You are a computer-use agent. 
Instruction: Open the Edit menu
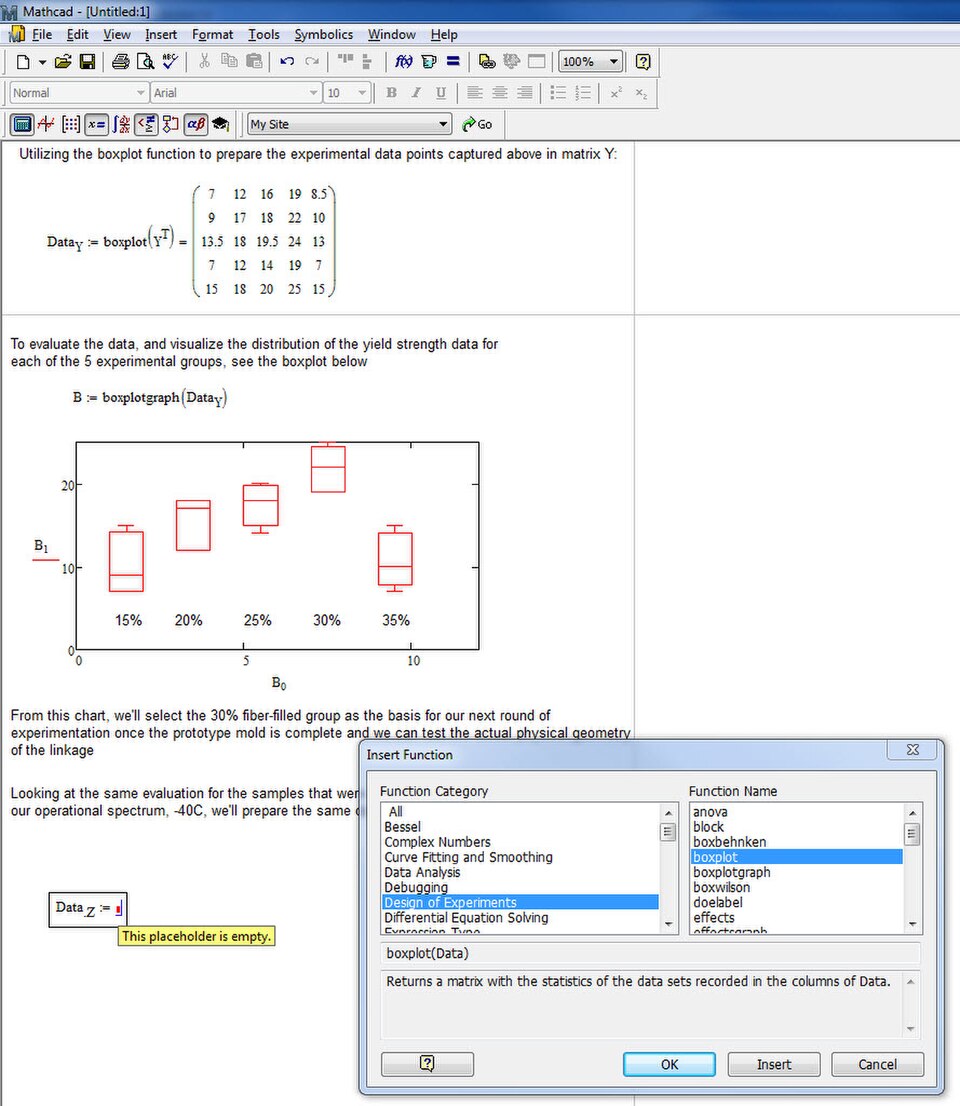click(x=78, y=35)
